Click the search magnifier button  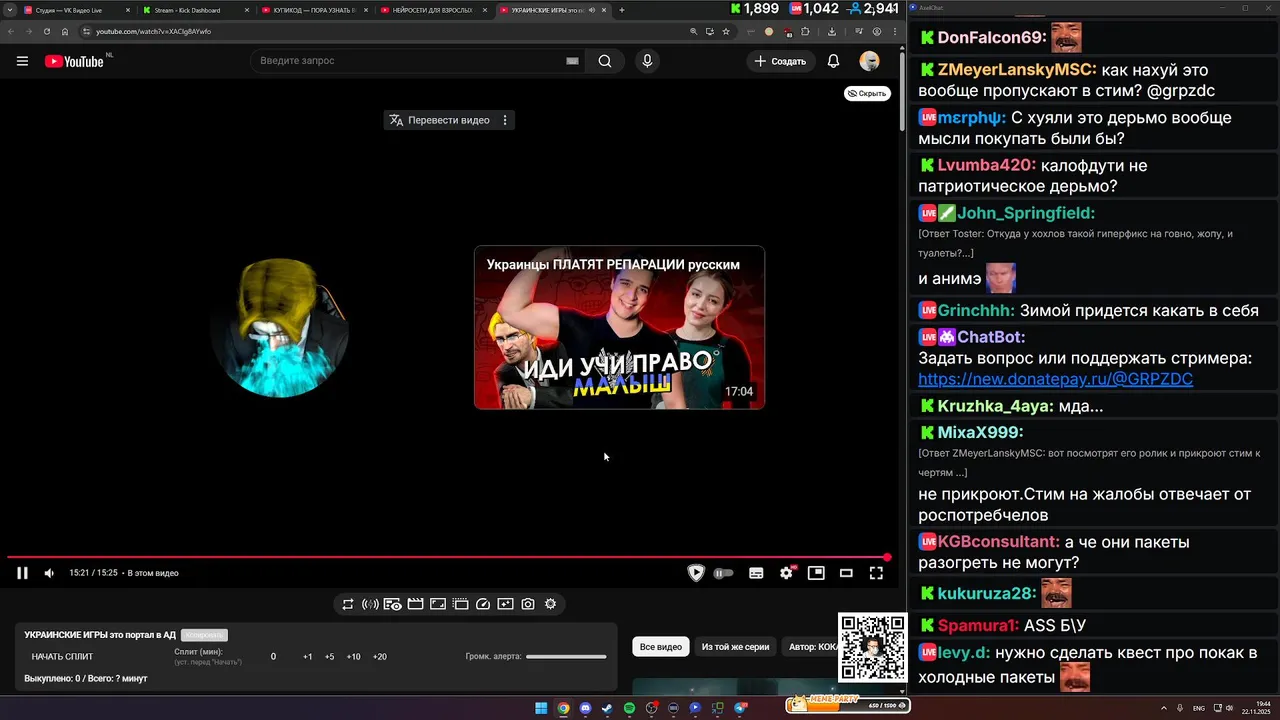(x=605, y=61)
